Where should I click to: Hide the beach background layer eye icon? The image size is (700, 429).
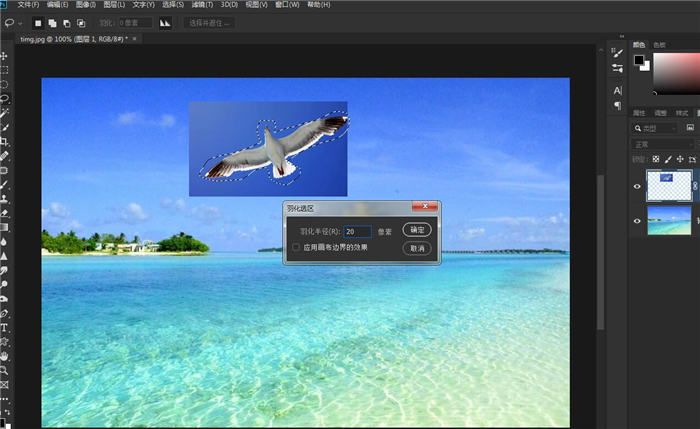pyautogui.click(x=638, y=220)
